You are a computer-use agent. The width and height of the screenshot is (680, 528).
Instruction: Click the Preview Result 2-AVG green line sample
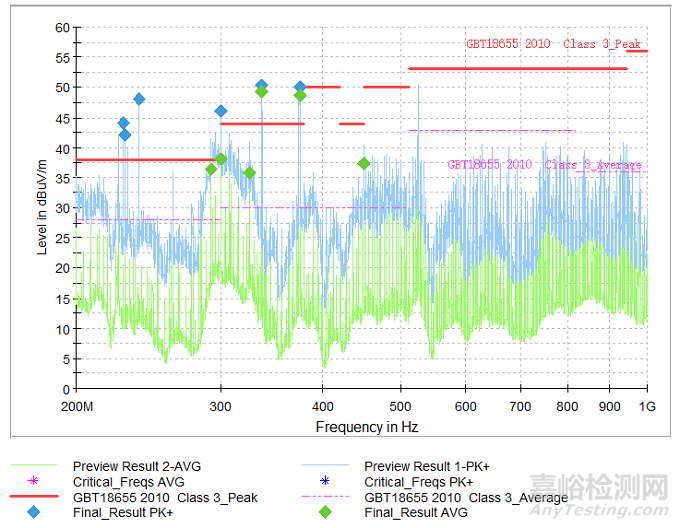point(35,467)
